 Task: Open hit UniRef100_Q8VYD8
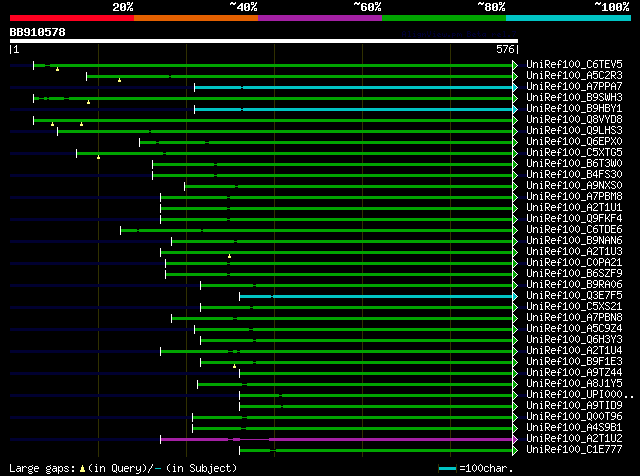[574, 120]
